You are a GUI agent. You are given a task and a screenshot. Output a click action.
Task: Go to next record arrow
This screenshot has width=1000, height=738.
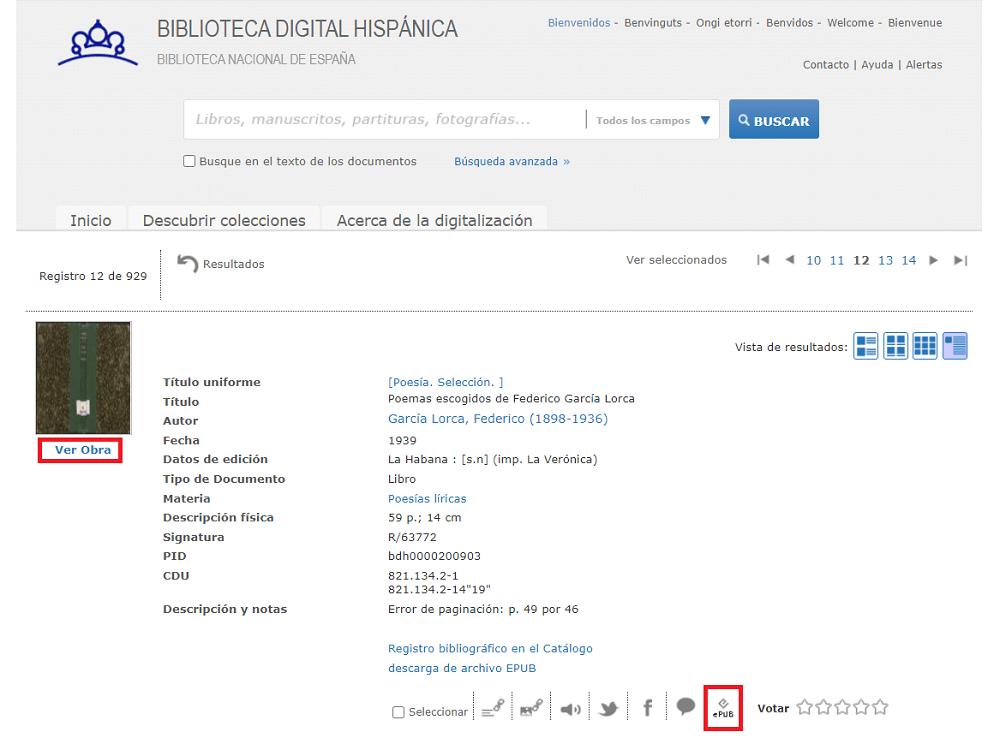point(933,260)
